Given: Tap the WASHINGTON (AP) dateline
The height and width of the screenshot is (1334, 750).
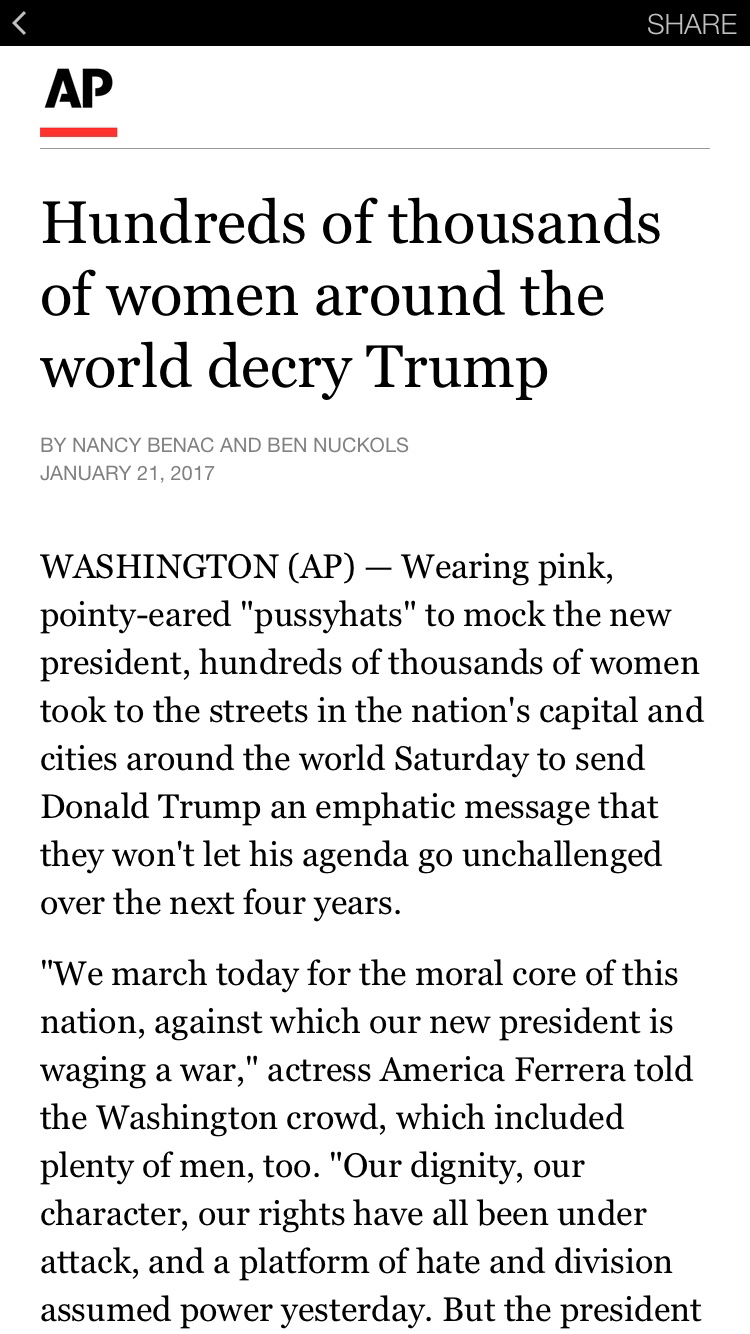Looking at the screenshot, I should tap(197, 567).
